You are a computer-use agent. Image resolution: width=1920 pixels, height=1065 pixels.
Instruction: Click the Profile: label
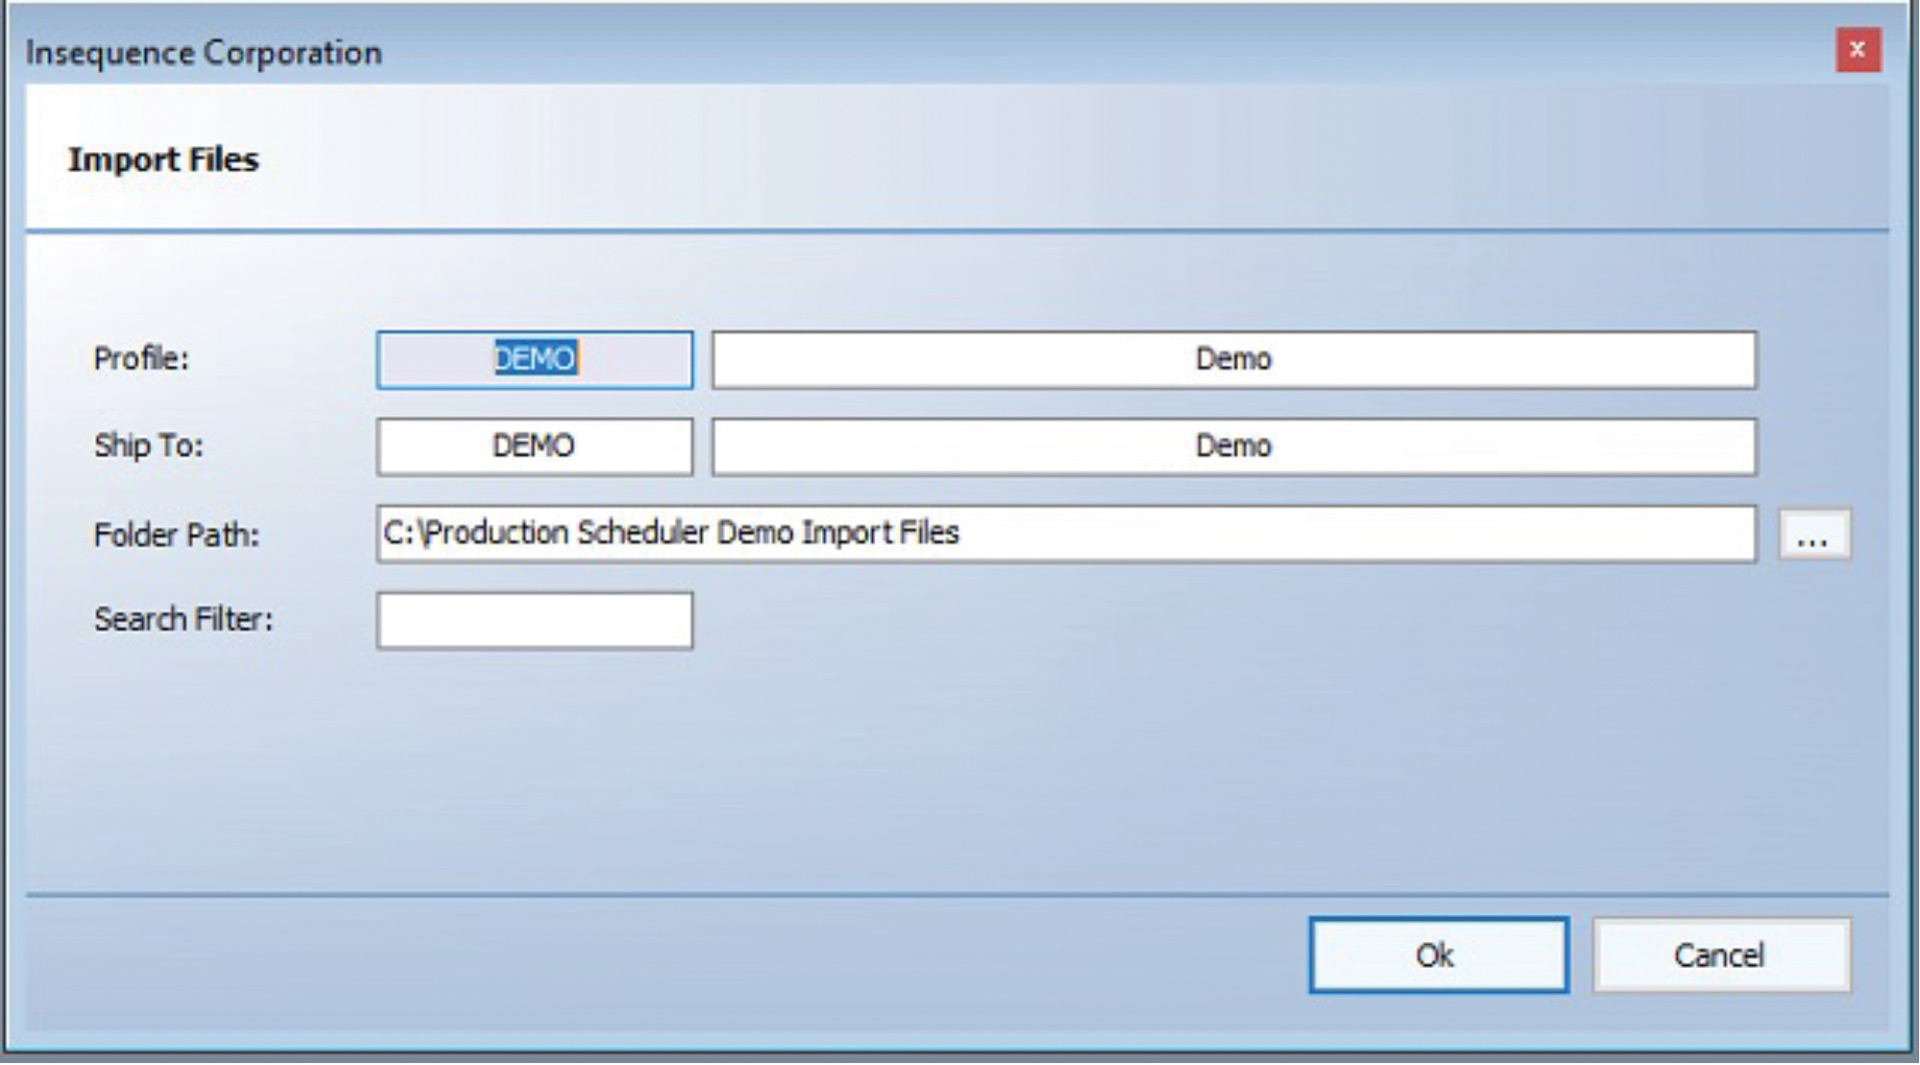(141, 359)
